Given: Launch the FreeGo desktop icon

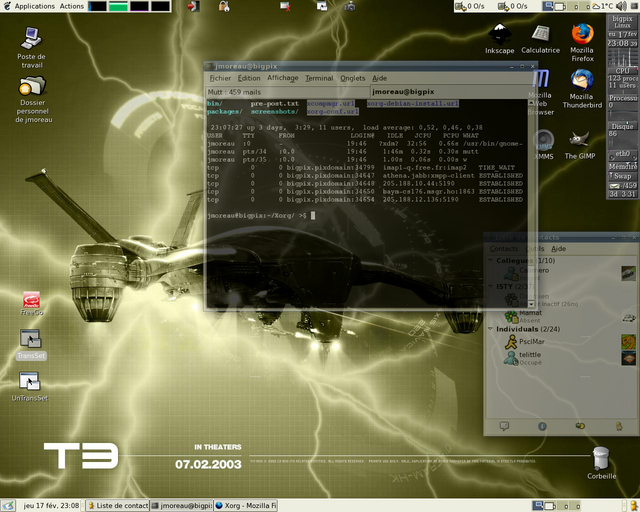Looking at the screenshot, I should point(31,304).
